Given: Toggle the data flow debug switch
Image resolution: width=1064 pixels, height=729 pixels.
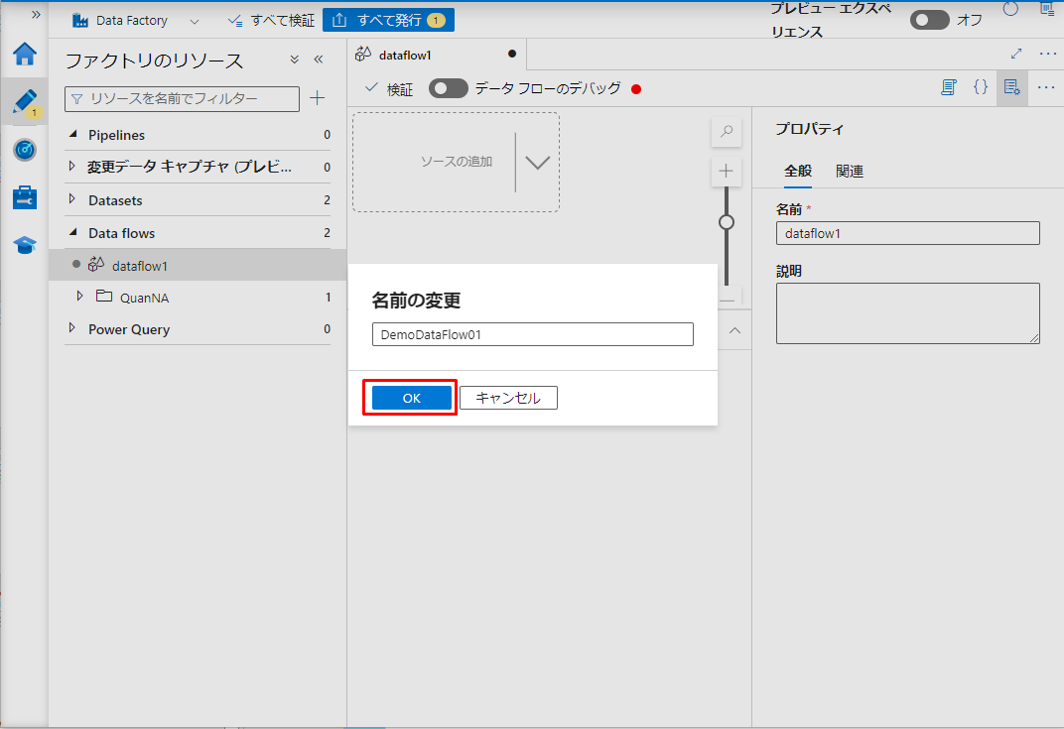Looking at the screenshot, I should pos(448,89).
